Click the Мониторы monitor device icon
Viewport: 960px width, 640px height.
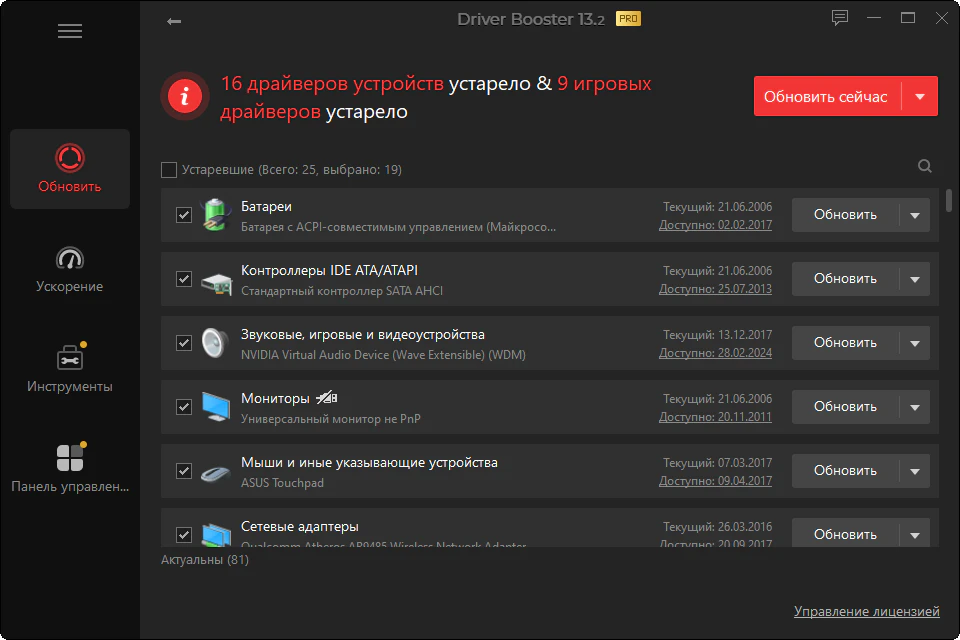point(216,407)
